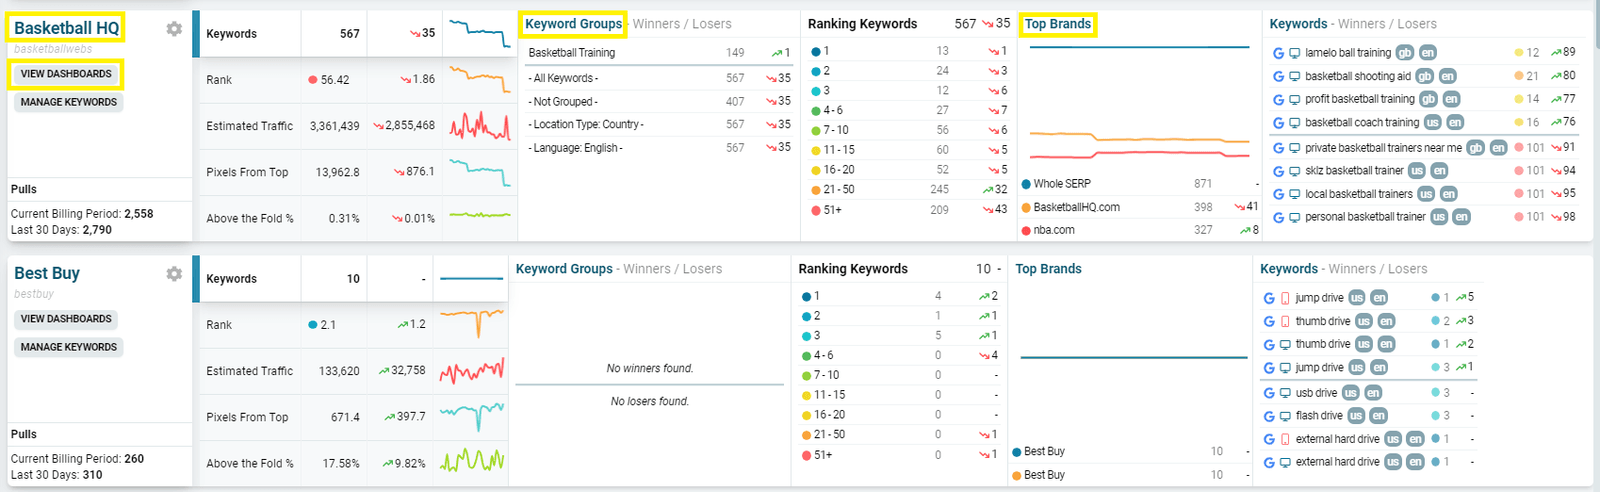The height and width of the screenshot is (492, 1600).
Task: Click mobile icon beside external hard drive
Action: tap(1285, 439)
